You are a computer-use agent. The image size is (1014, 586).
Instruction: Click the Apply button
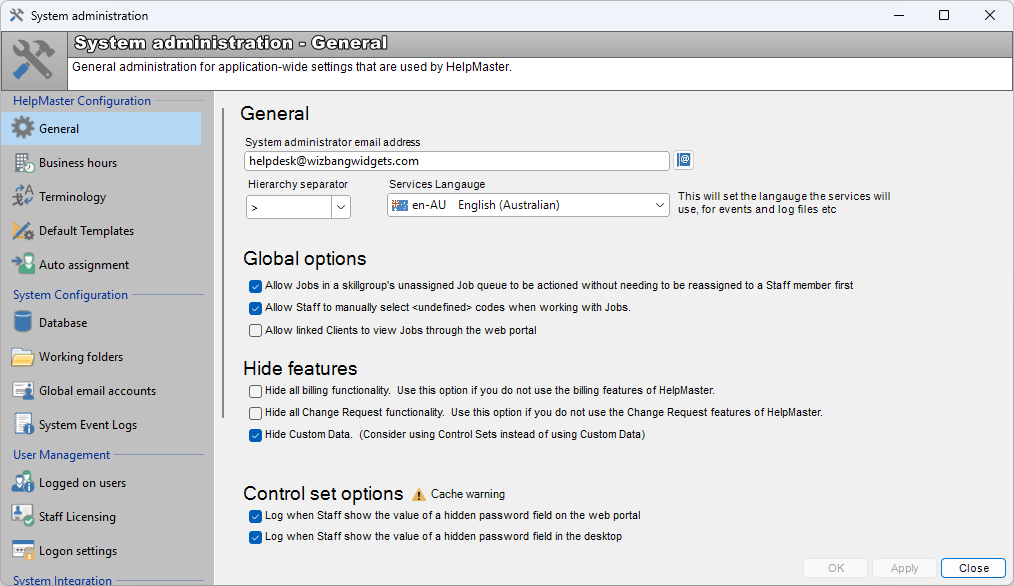[x=904, y=568]
